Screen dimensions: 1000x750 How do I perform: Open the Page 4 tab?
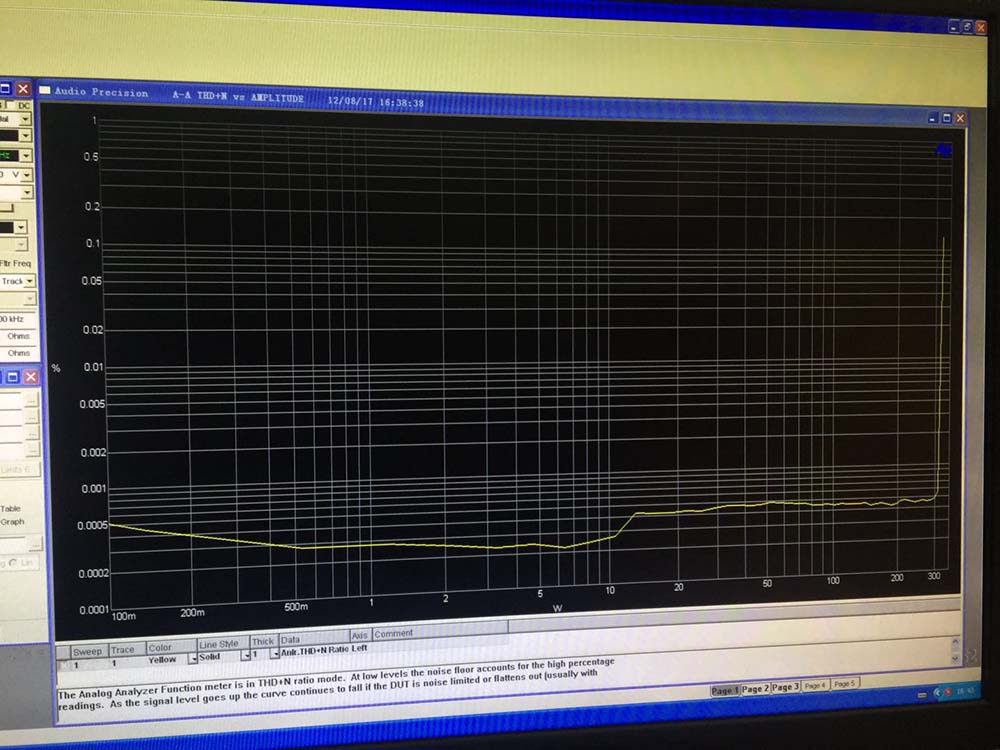tap(815, 685)
